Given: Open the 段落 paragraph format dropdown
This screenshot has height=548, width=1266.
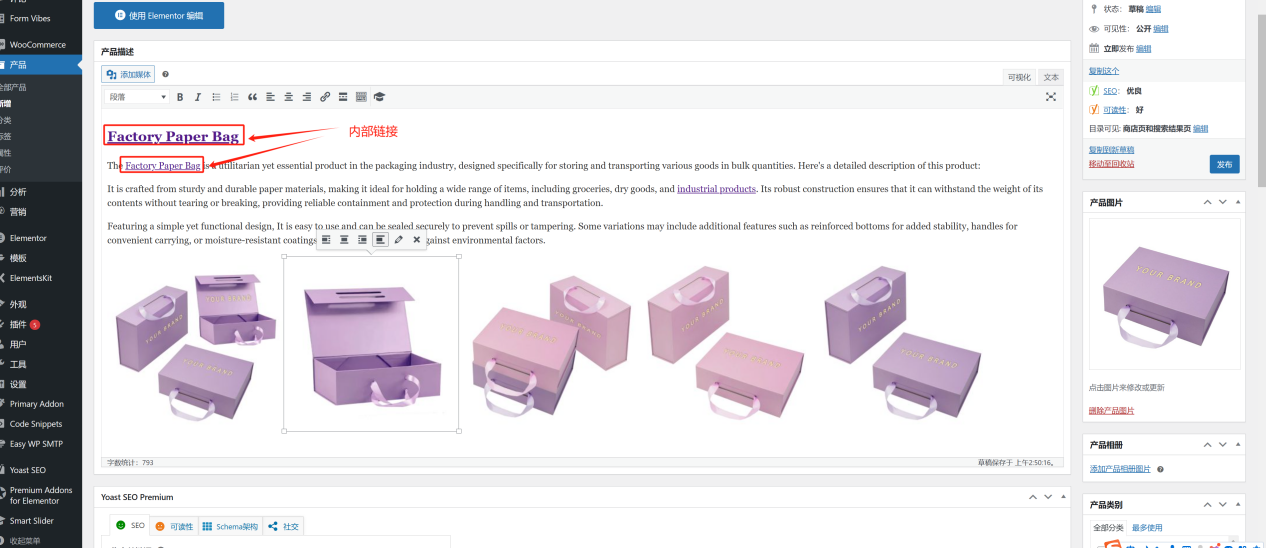Looking at the screenshot, I should pos(137,97).
